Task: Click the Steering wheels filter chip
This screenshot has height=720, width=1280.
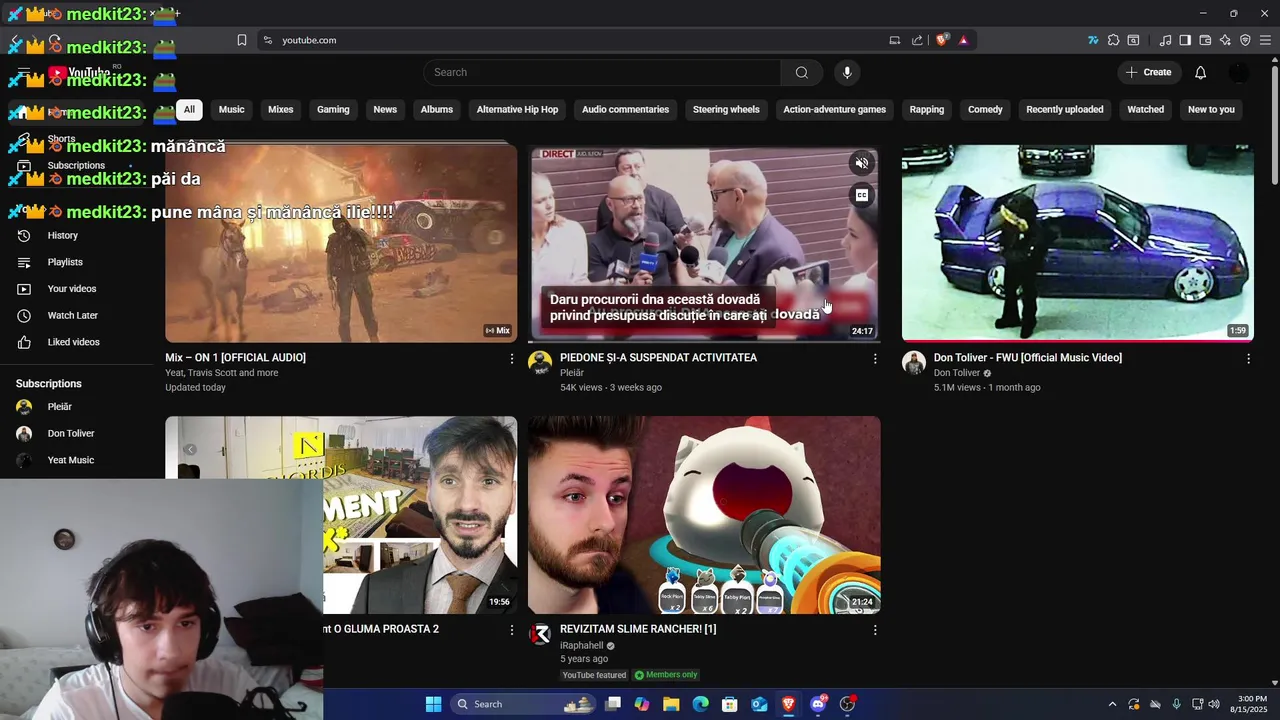Action: pos(726,110)
